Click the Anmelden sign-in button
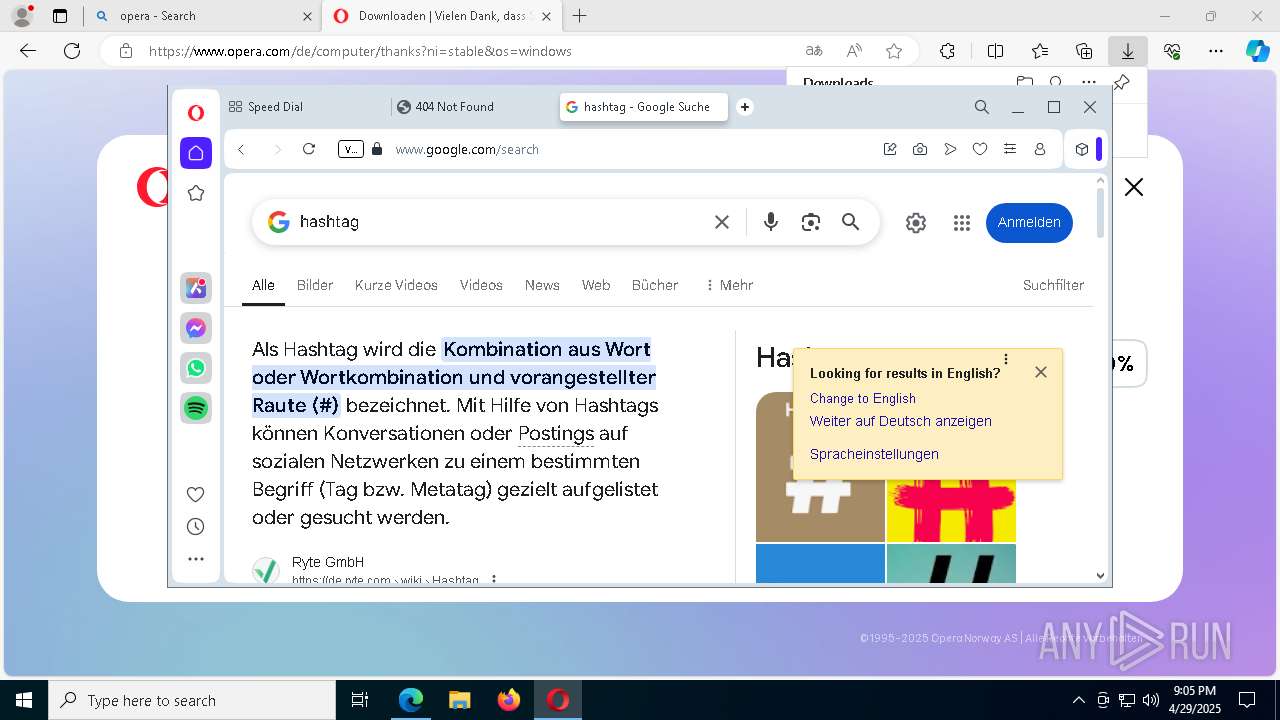 tap(1029, 222)
